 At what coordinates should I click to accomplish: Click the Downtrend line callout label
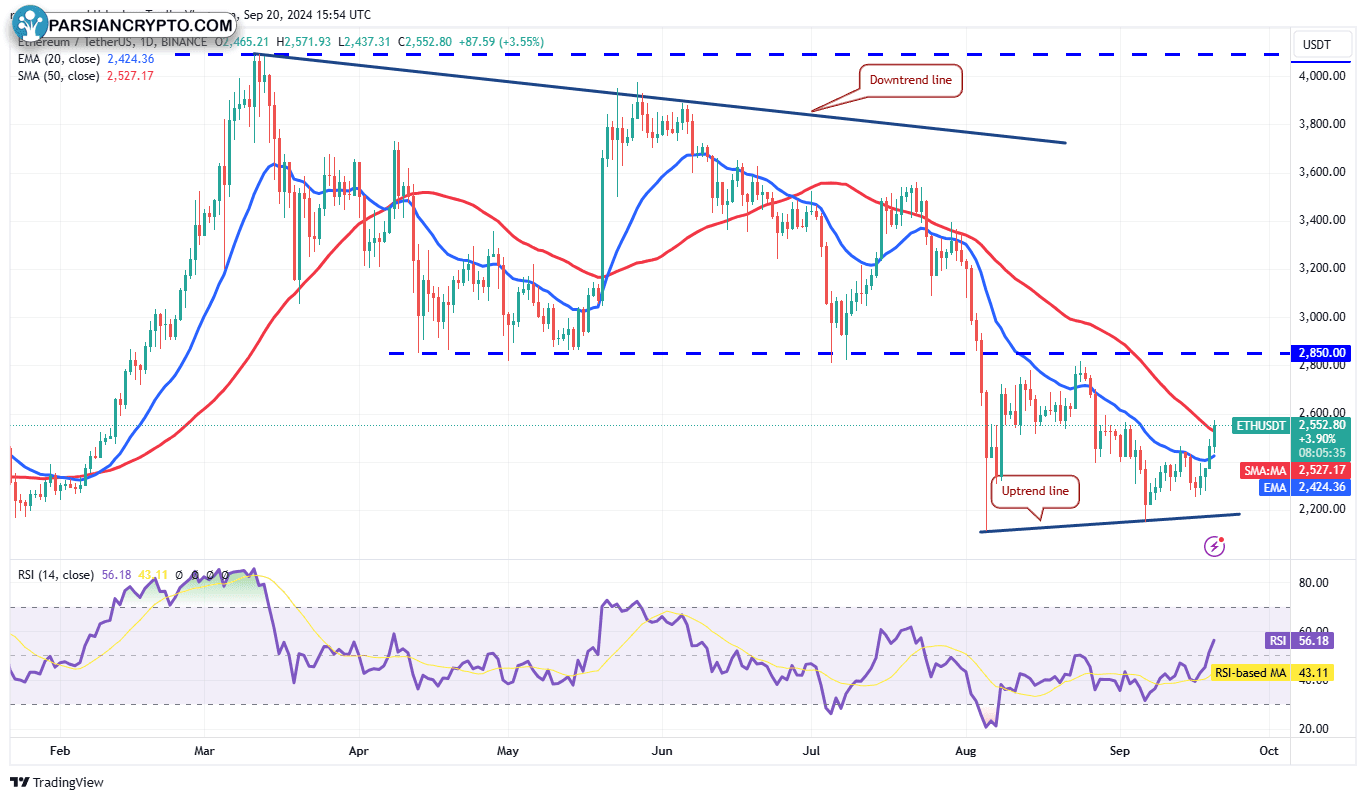coord(910,80)
